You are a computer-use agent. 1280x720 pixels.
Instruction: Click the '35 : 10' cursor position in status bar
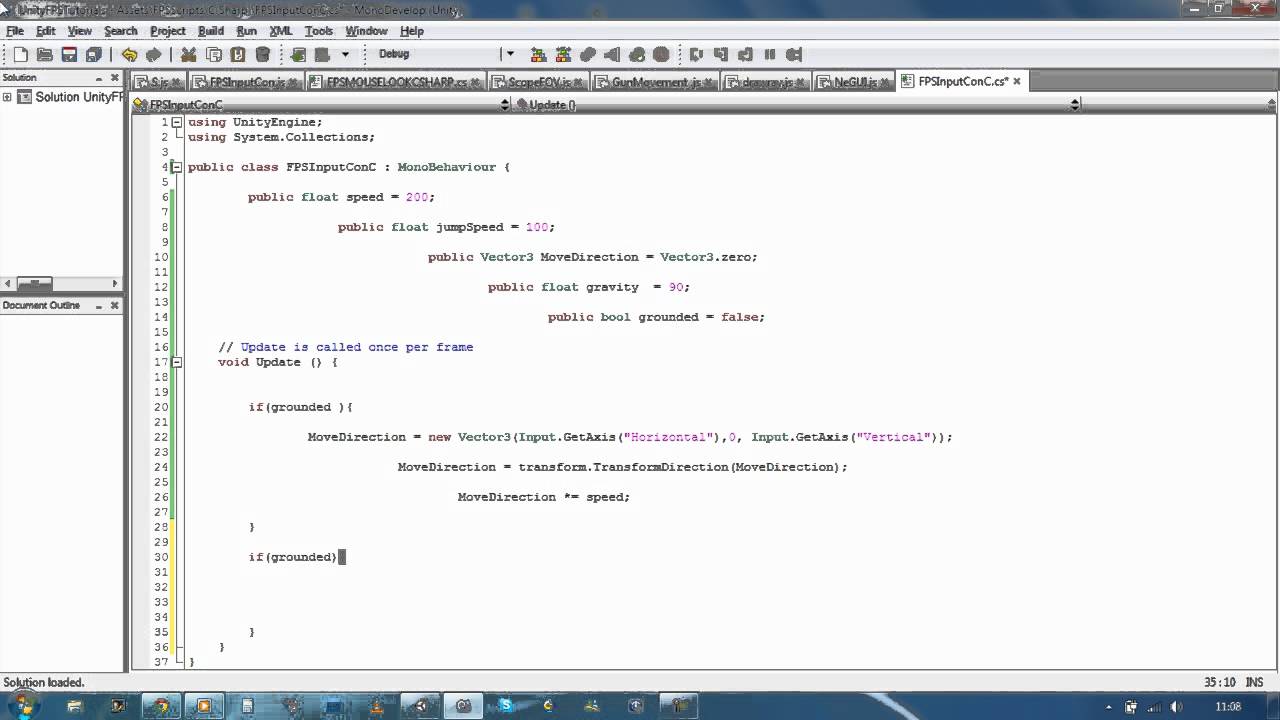pyautogui.click(x=1219, y=682)
